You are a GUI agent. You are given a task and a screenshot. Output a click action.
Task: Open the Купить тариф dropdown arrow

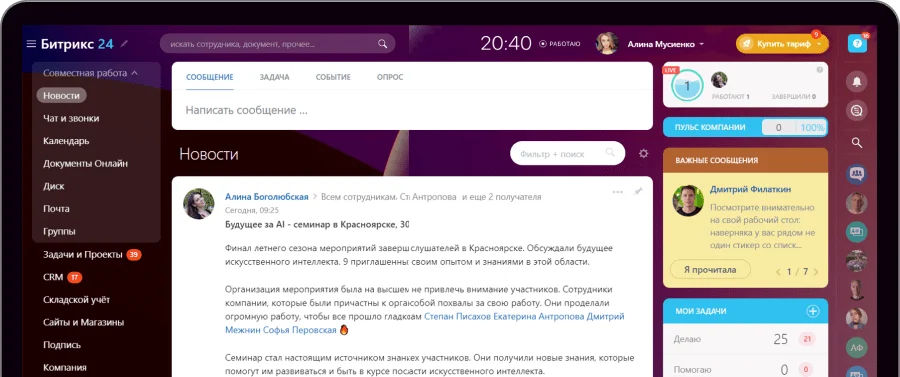pyautogui.click(x=819, y=44)
